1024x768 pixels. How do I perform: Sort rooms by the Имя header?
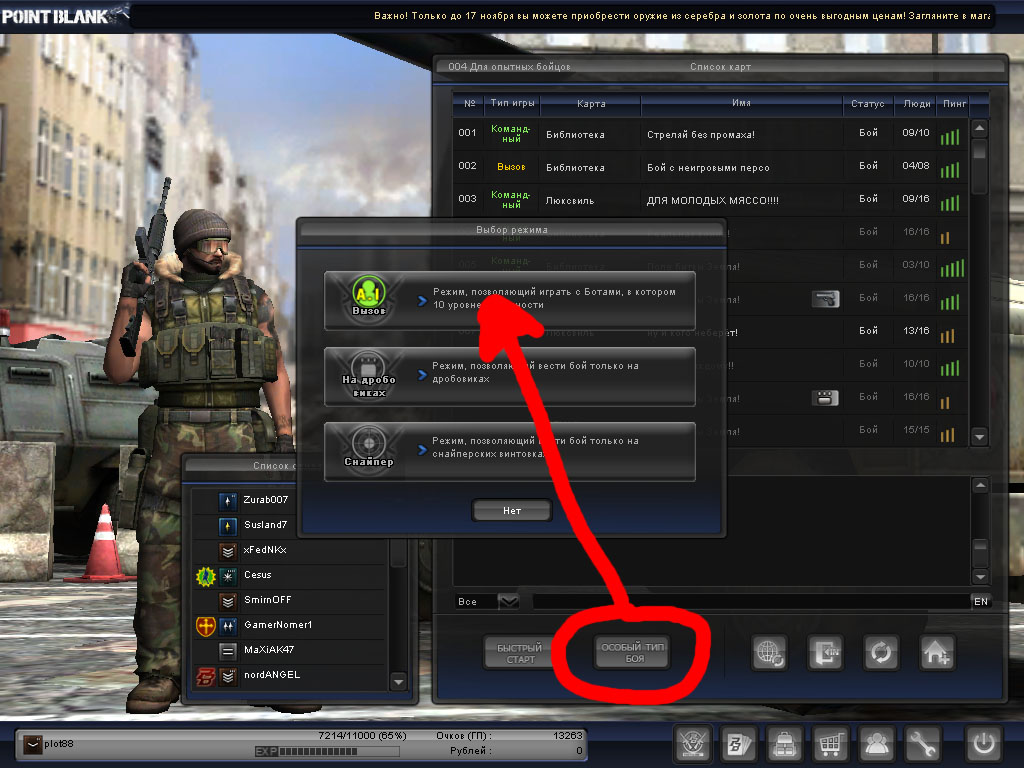[x=741, y=103]
